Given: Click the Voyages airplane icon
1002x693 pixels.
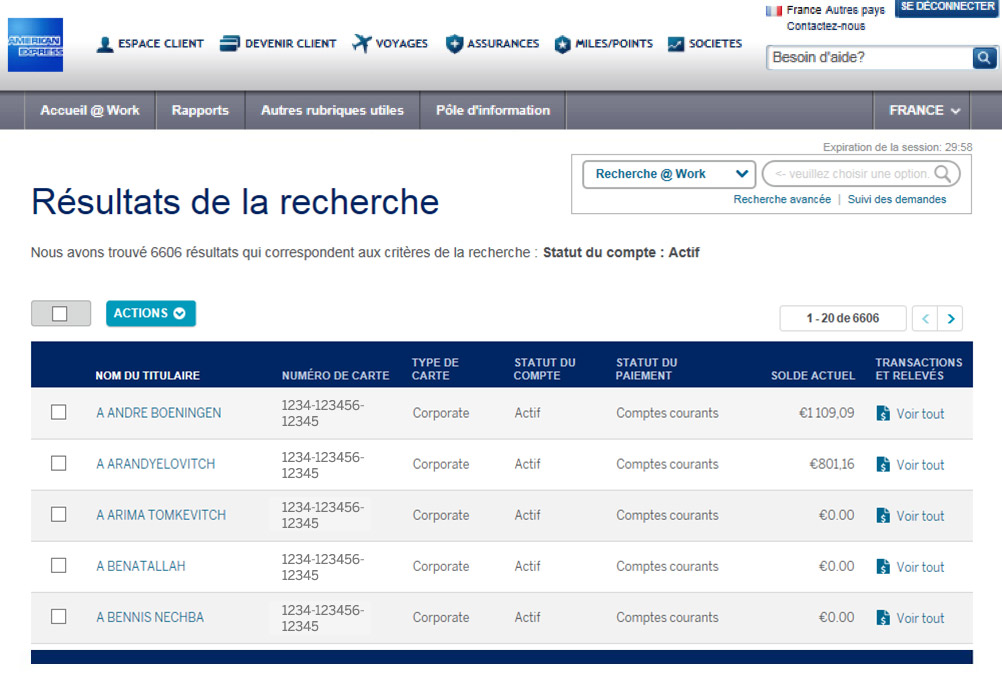Looking at the screenshot, I should click(x=361, y=43).
